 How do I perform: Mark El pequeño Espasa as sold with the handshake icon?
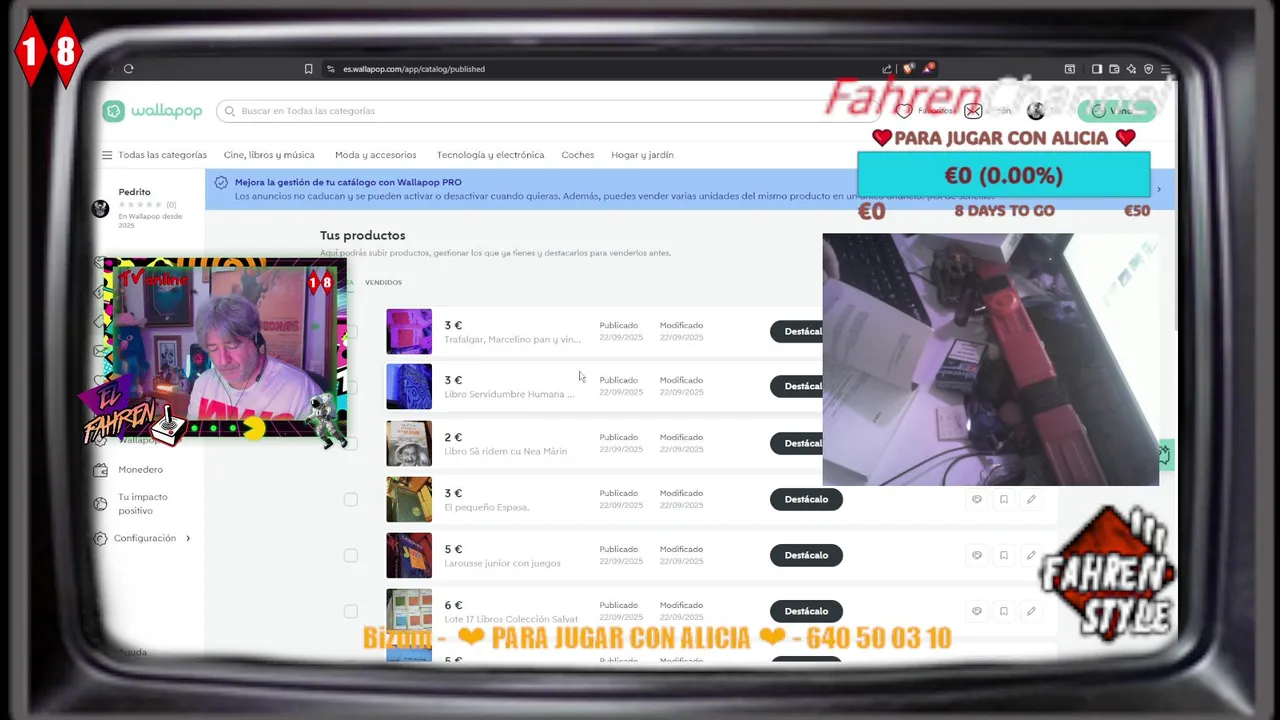coord(977,499)
